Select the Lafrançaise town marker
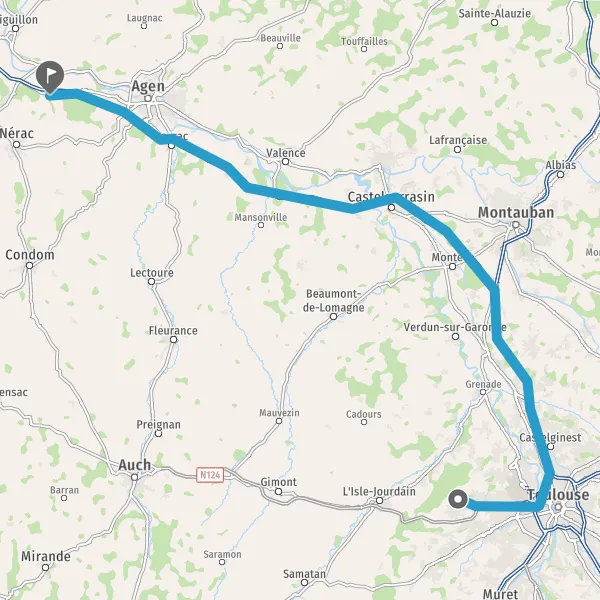The width and height of the screenshot is (600, 600). [457, 150]
